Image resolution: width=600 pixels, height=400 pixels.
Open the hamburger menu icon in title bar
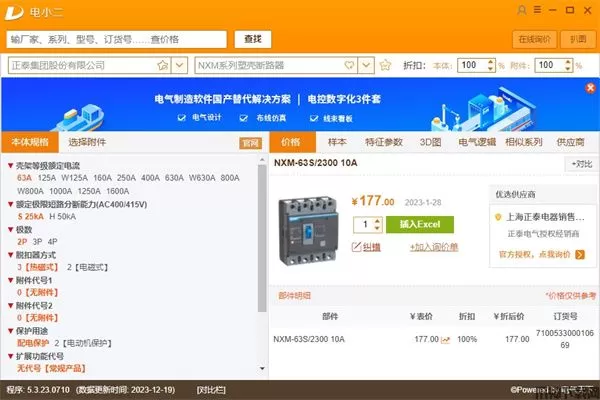pyautogui.click(x=537, y=10)
